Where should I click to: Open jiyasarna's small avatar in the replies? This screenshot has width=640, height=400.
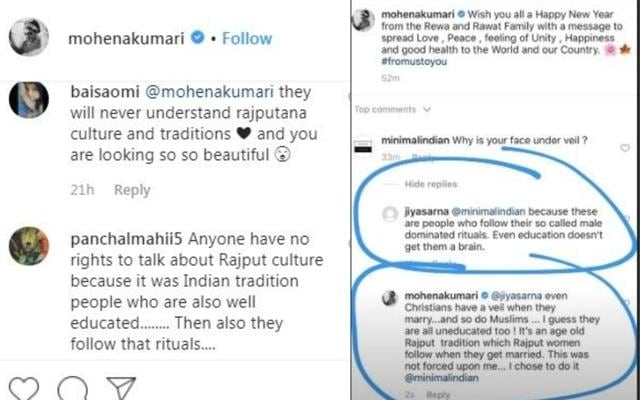point(390,213)
